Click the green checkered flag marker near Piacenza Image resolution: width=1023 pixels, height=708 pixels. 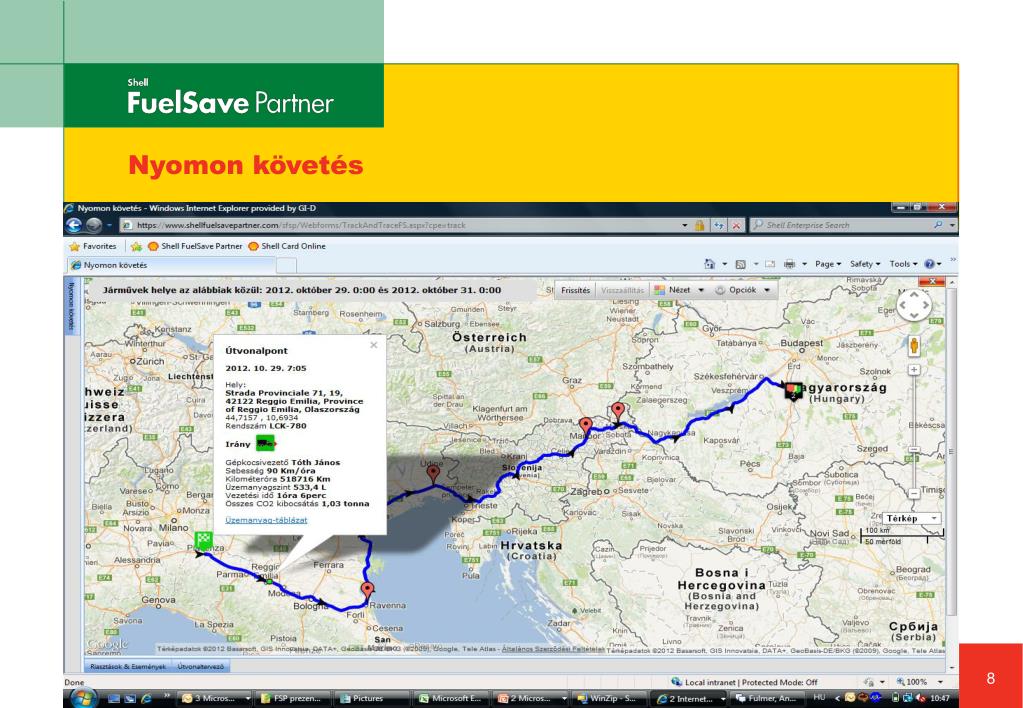click(204, 540)
